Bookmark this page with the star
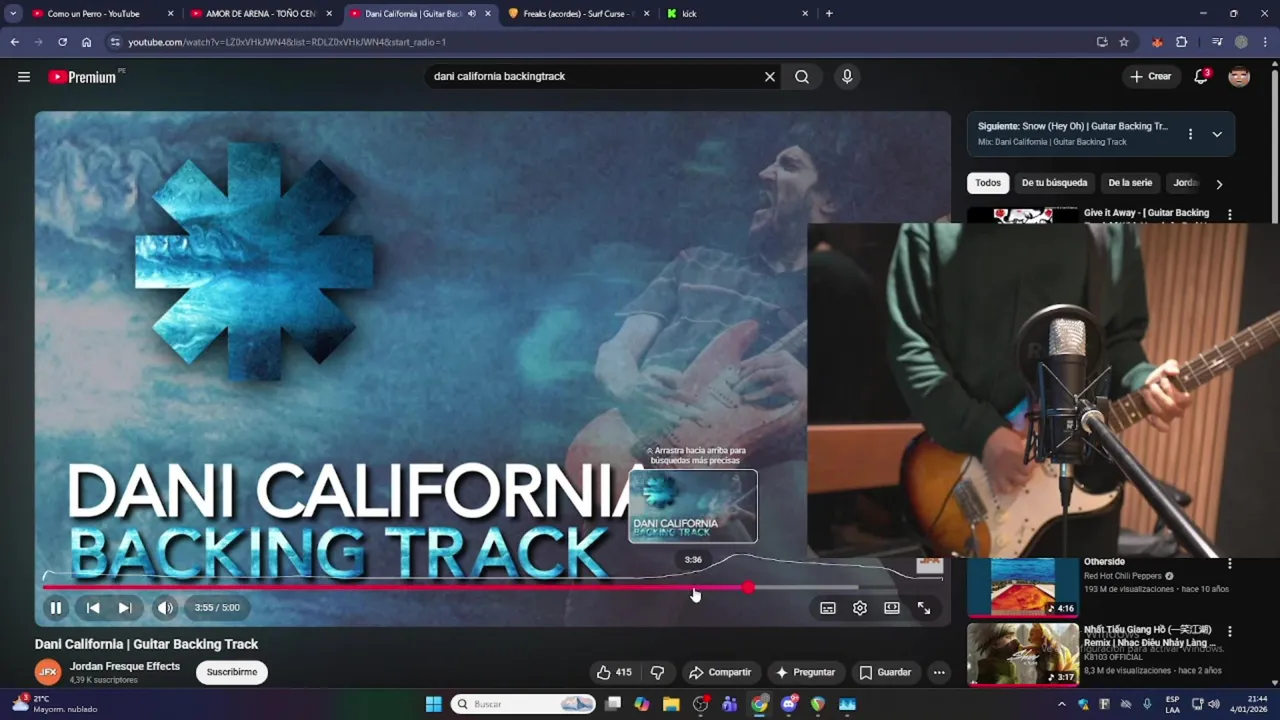 click(1124, 42)
